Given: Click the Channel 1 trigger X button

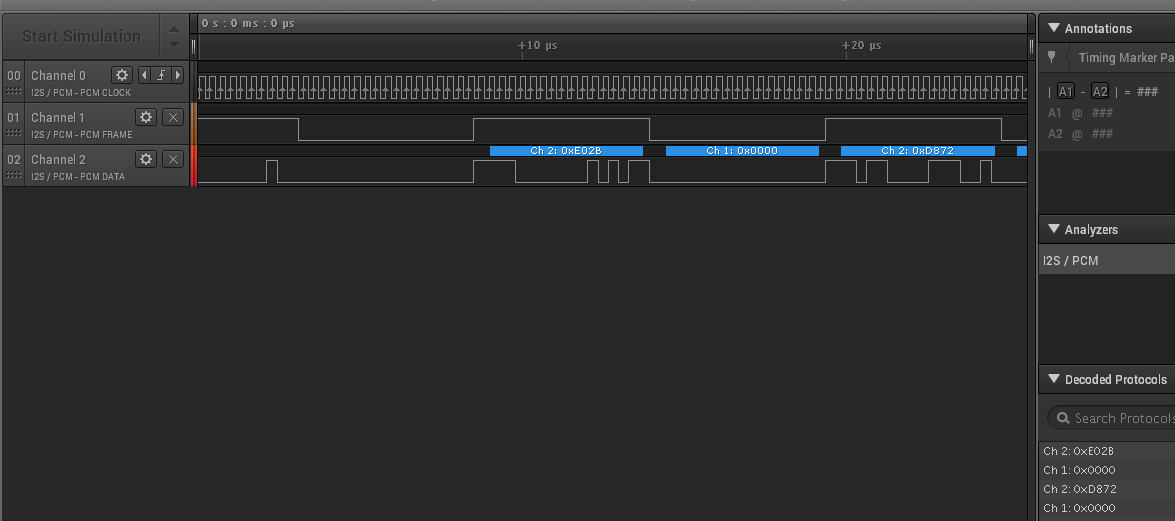Looking at the screenshot, I should coord(173,117).
